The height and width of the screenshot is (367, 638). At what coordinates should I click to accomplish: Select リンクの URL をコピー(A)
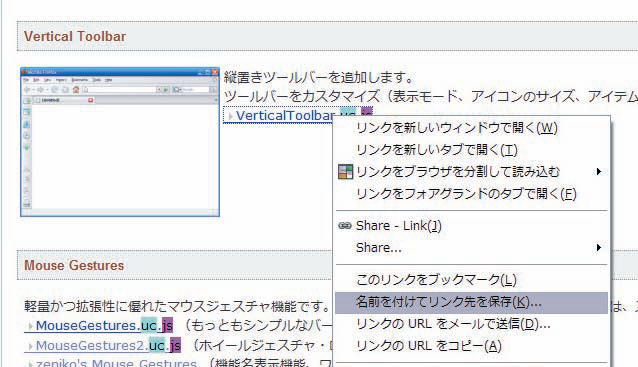coord(471,346)
